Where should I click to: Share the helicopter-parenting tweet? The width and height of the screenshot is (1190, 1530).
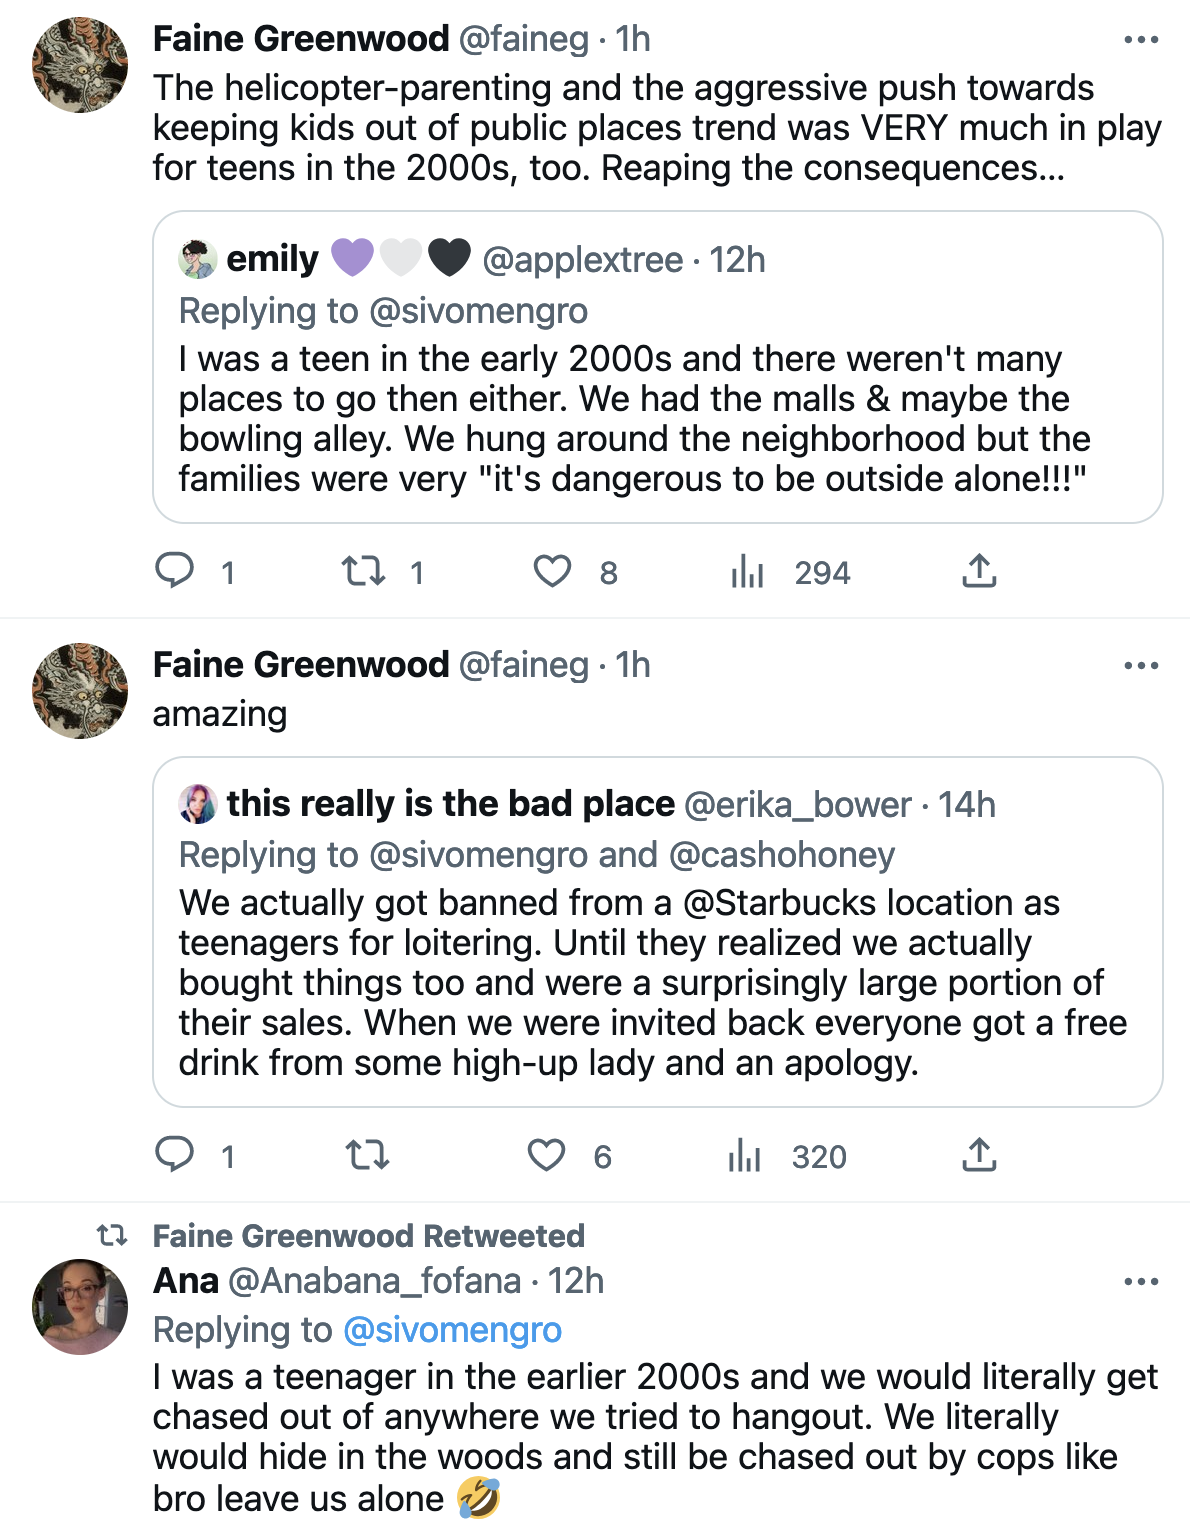(x=979, y=571)
